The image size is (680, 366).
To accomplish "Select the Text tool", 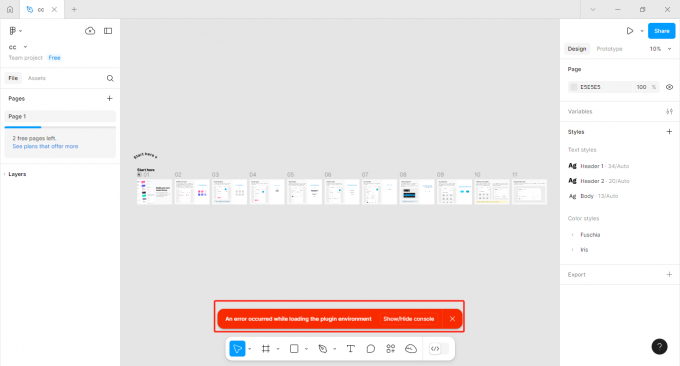I will [350, 349].
